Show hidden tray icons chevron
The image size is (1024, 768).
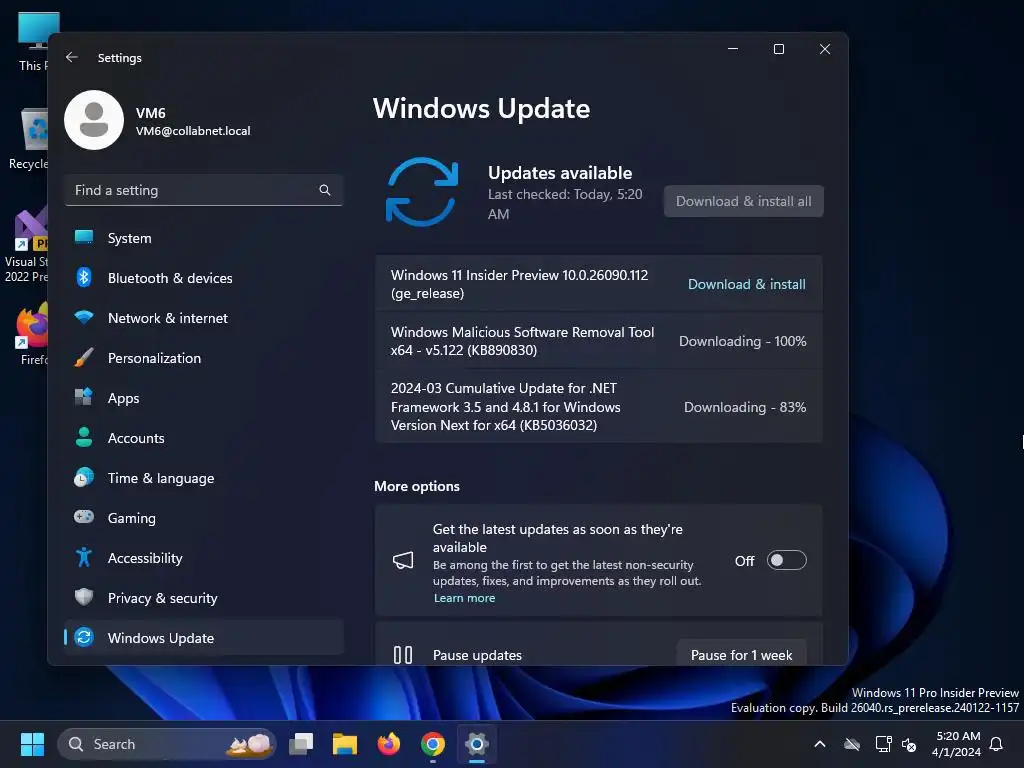pos(820,744)
